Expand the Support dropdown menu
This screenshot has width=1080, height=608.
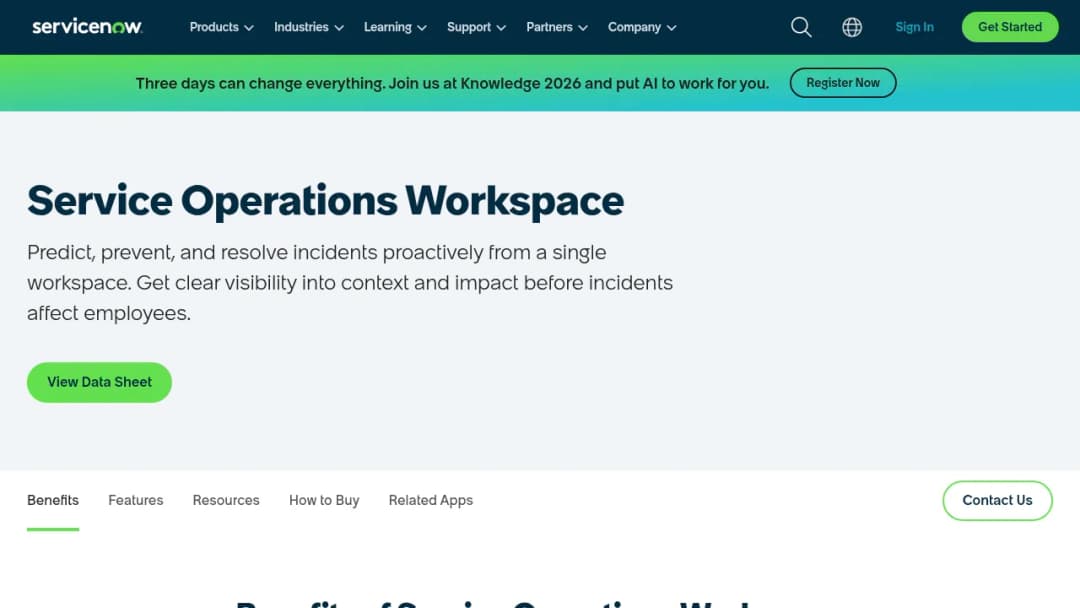(x=477, y=27)
